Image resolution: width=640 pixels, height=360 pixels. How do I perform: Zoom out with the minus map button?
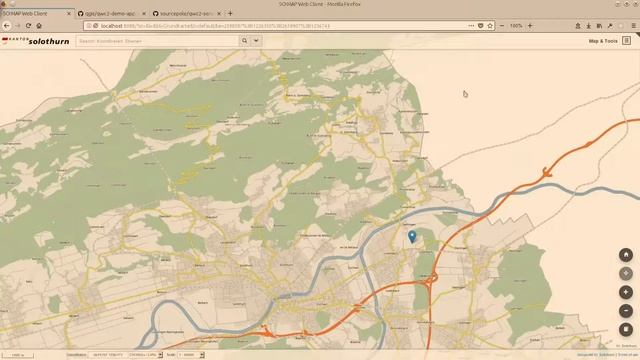tap(626, 311)
